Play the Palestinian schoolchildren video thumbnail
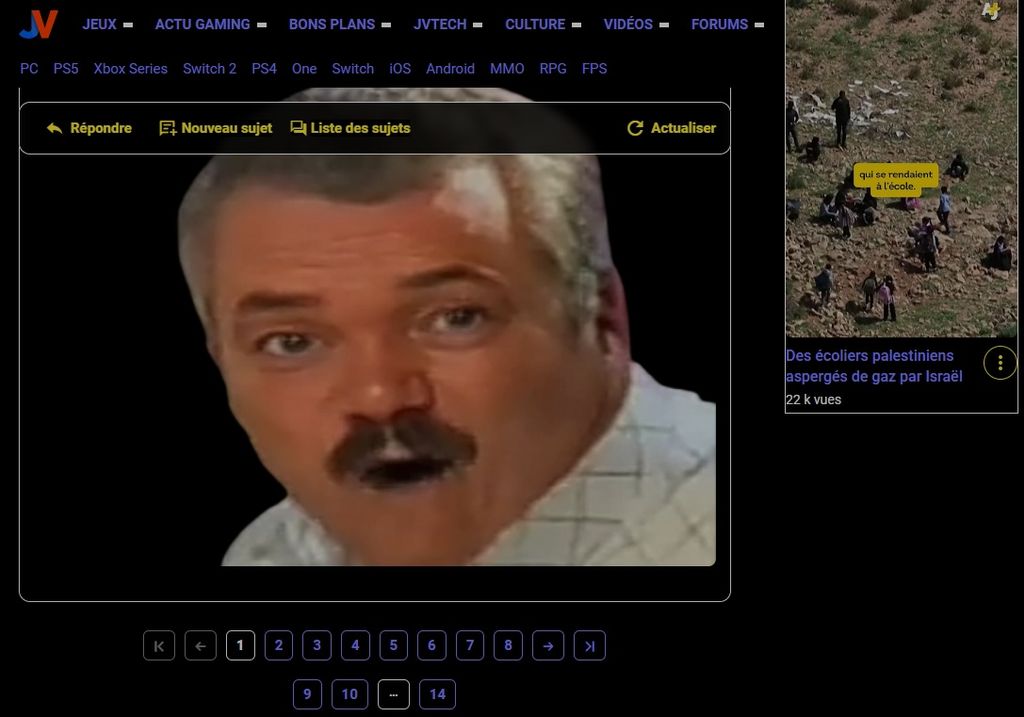Screen dimensions: 1024x717 click(901, 170)
